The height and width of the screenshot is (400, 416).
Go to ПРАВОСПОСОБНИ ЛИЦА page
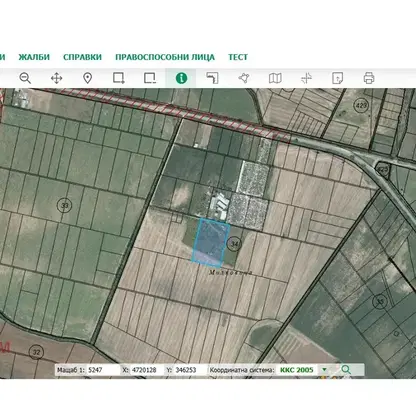click(x=165, y=57)
